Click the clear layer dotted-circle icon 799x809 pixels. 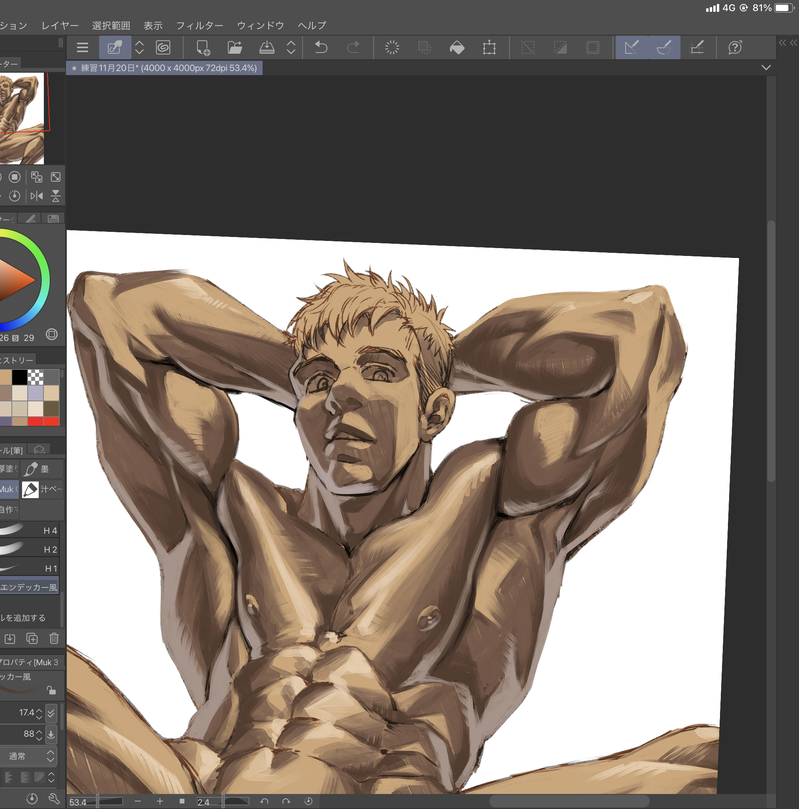pos(392,48)
